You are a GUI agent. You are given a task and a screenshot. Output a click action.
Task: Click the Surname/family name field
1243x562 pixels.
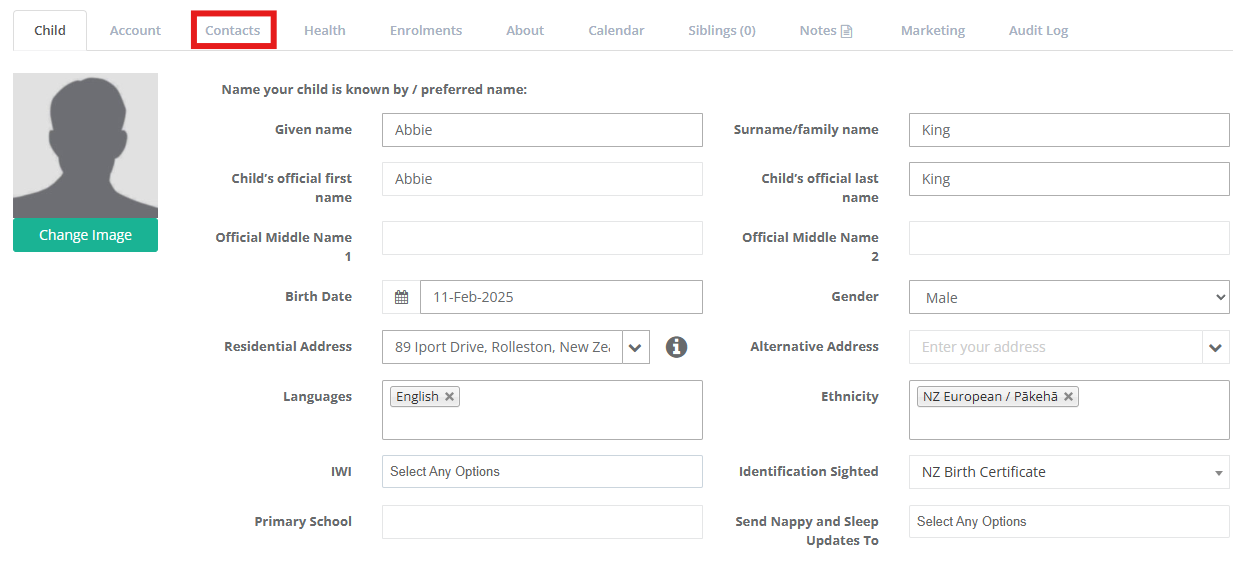point(1069,130)
